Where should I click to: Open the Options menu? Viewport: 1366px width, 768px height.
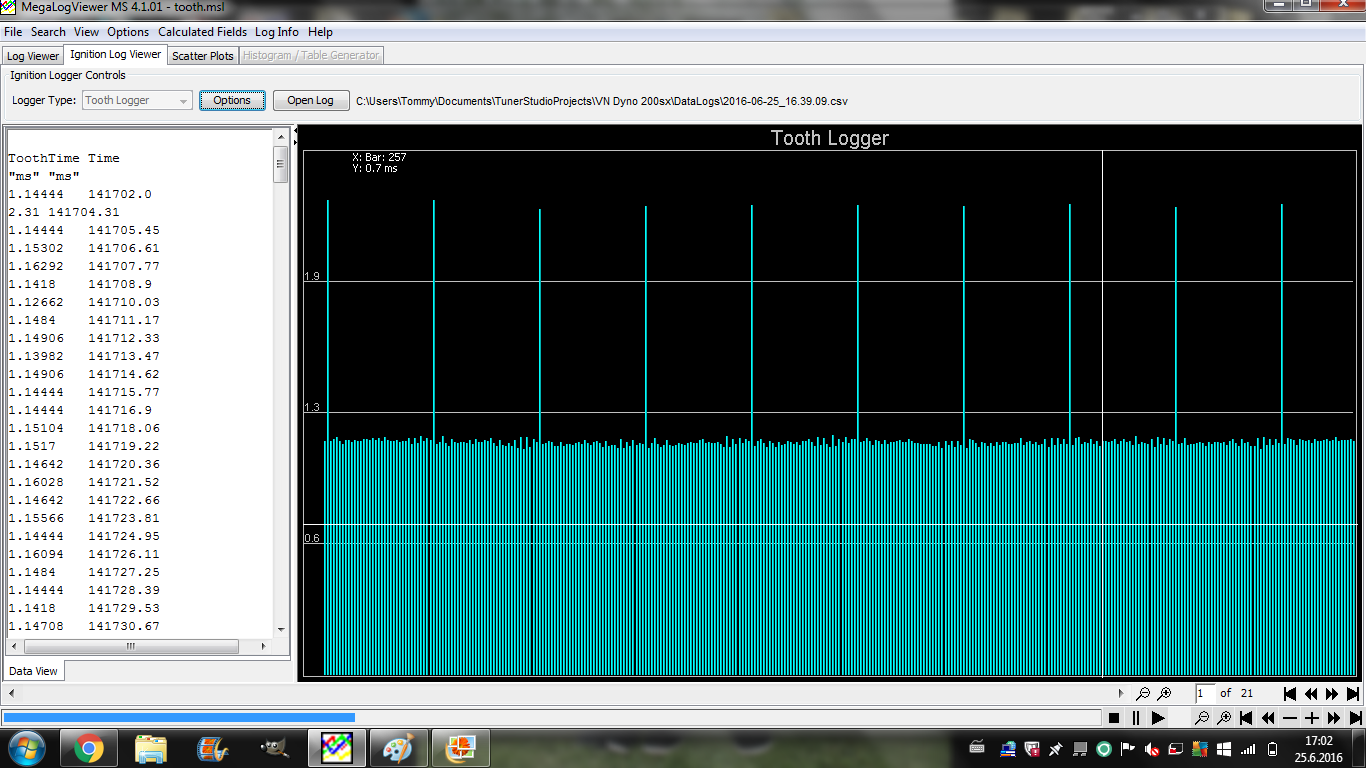click(128, 32)
